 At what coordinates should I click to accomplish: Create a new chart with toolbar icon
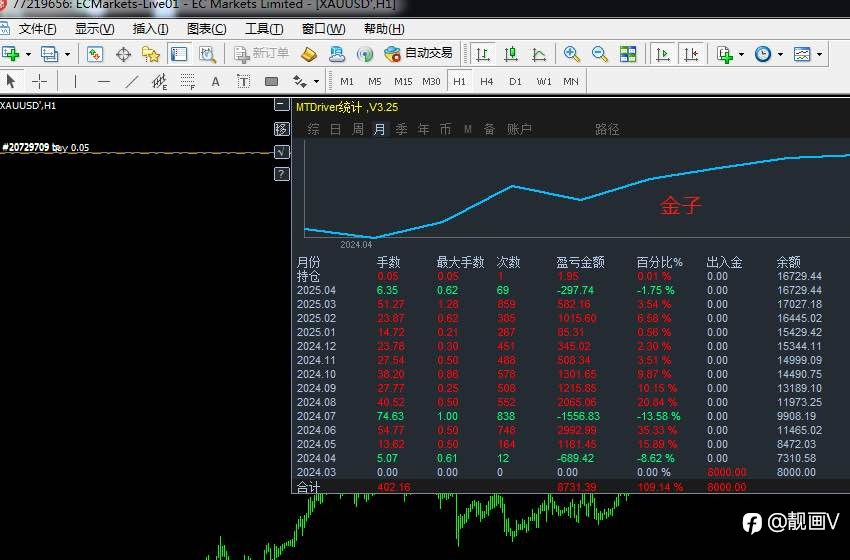11,54
